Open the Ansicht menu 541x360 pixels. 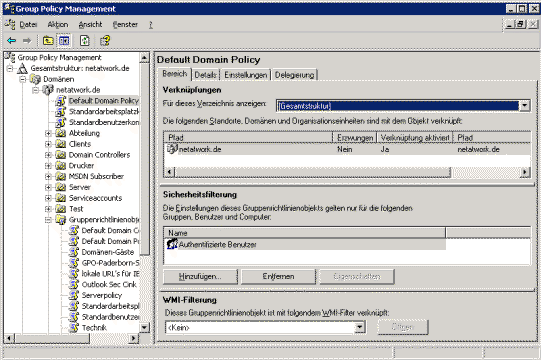point(90,25)
